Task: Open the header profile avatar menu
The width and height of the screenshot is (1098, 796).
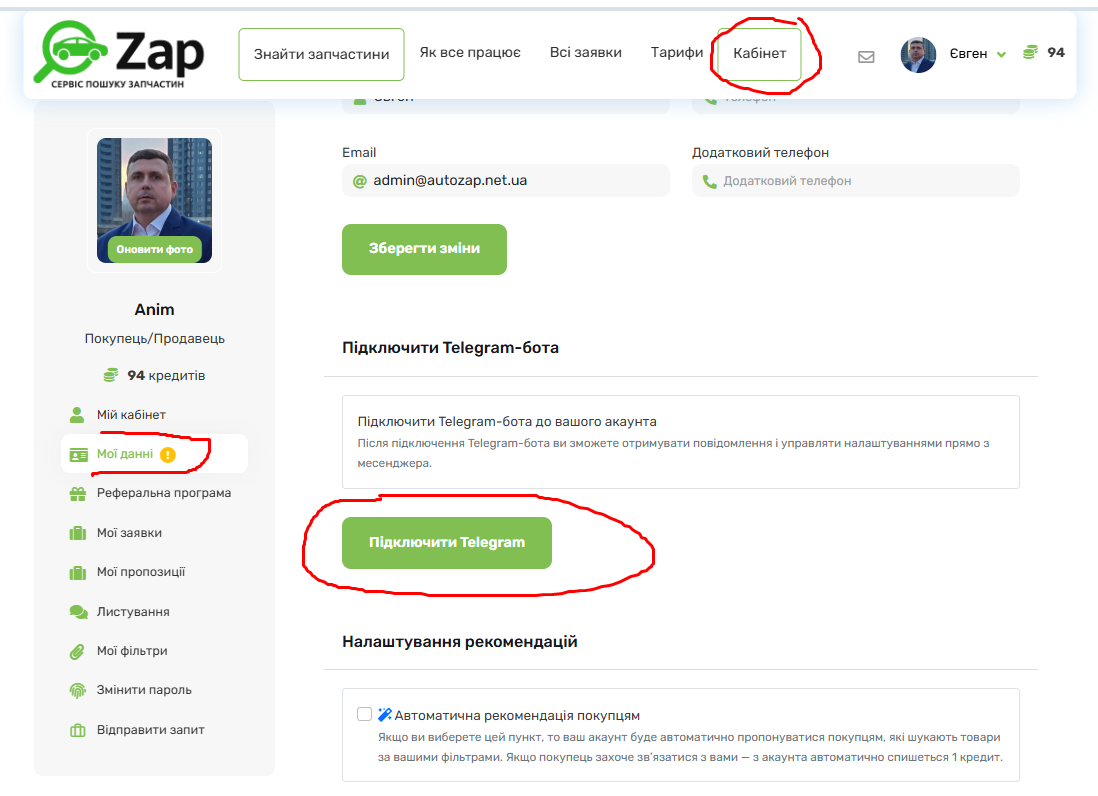Action: tap(918, 55)
